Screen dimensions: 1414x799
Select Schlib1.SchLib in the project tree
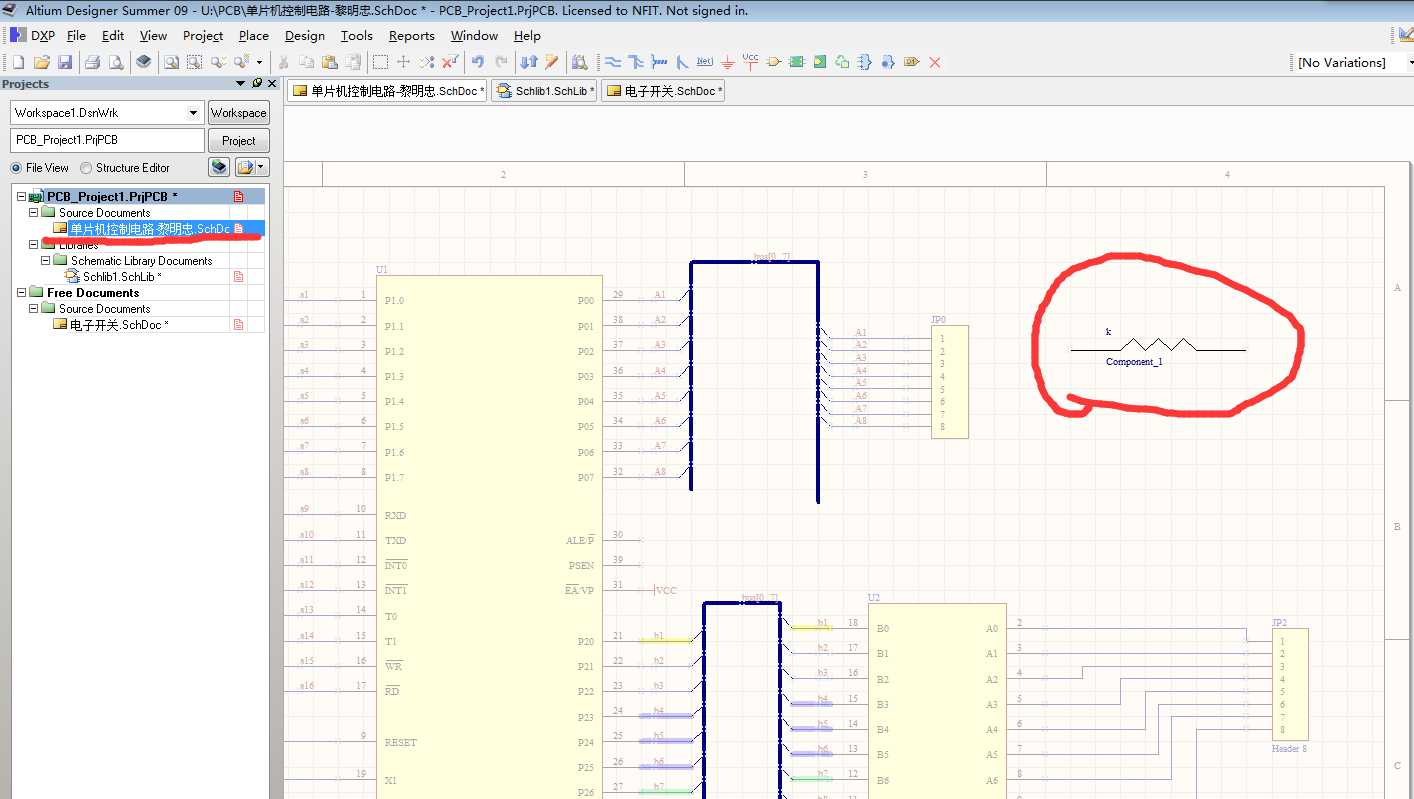click(x=121, y=277)
